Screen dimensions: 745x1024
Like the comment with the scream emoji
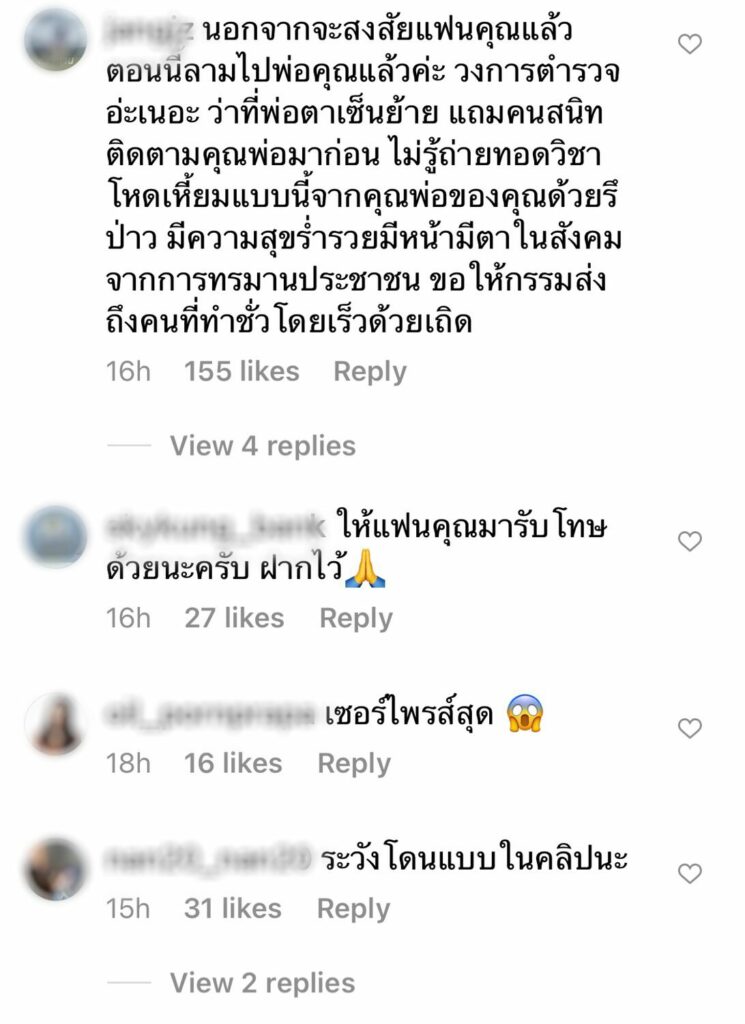point(690,728)
